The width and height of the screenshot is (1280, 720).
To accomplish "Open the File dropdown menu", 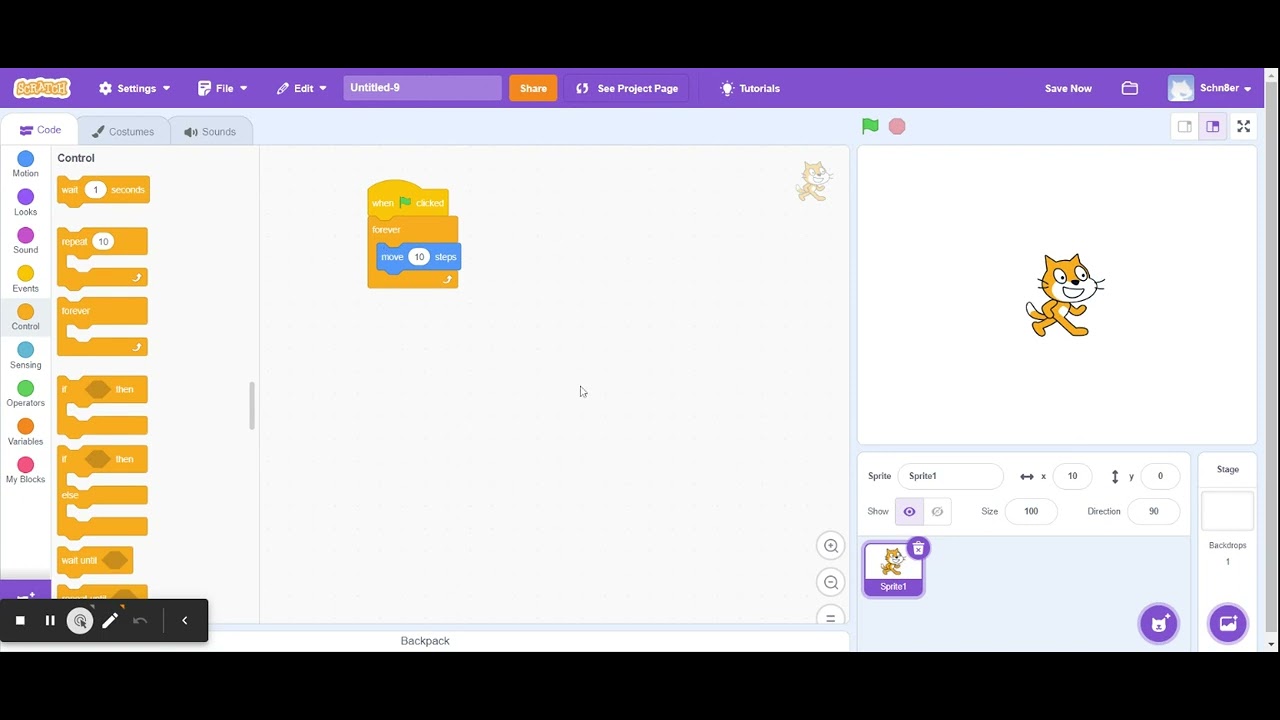I will [223, 88].
